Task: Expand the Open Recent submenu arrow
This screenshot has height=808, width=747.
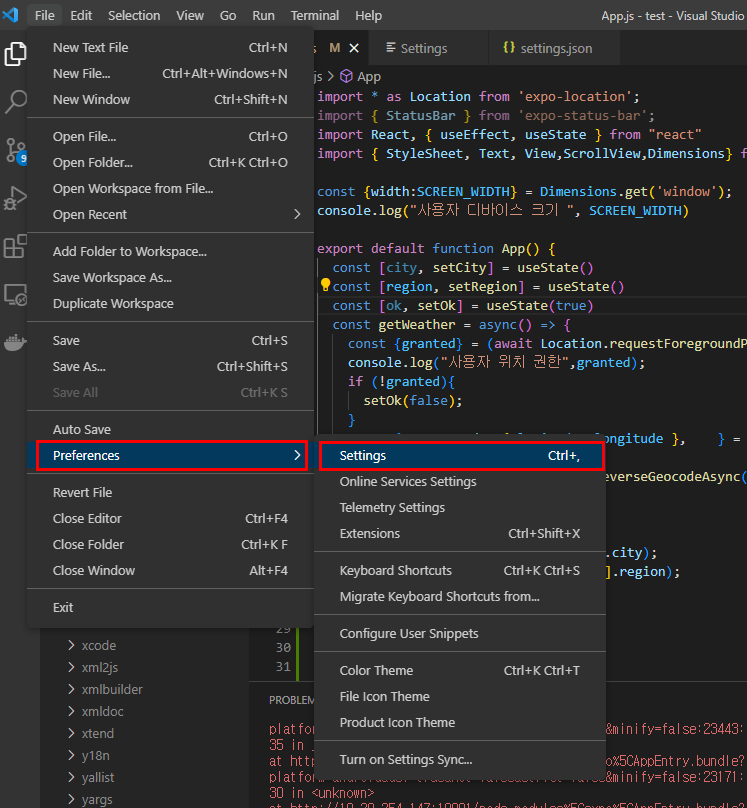Action: [x=297, y=214]
